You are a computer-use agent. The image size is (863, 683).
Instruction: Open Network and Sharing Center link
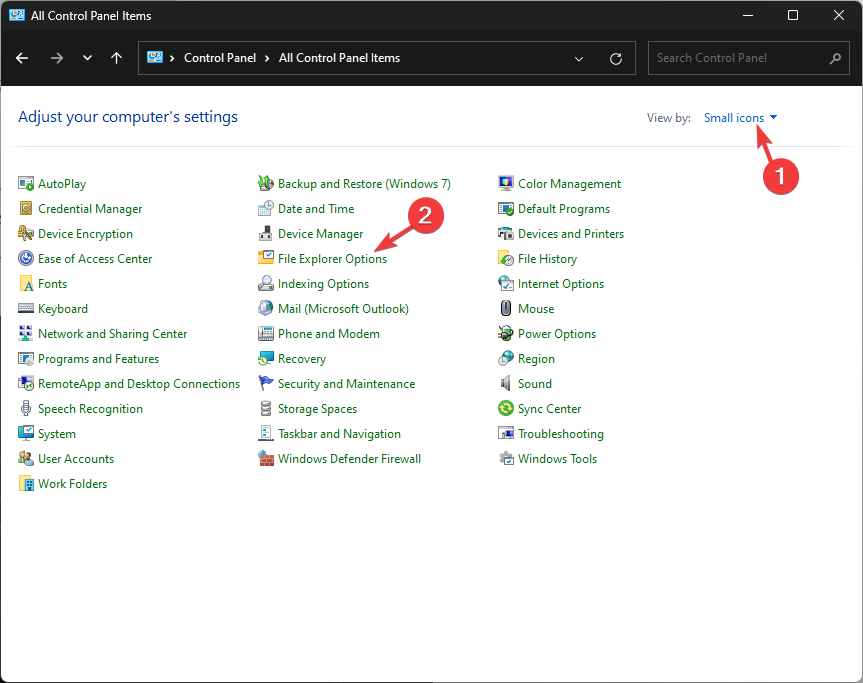112,334
